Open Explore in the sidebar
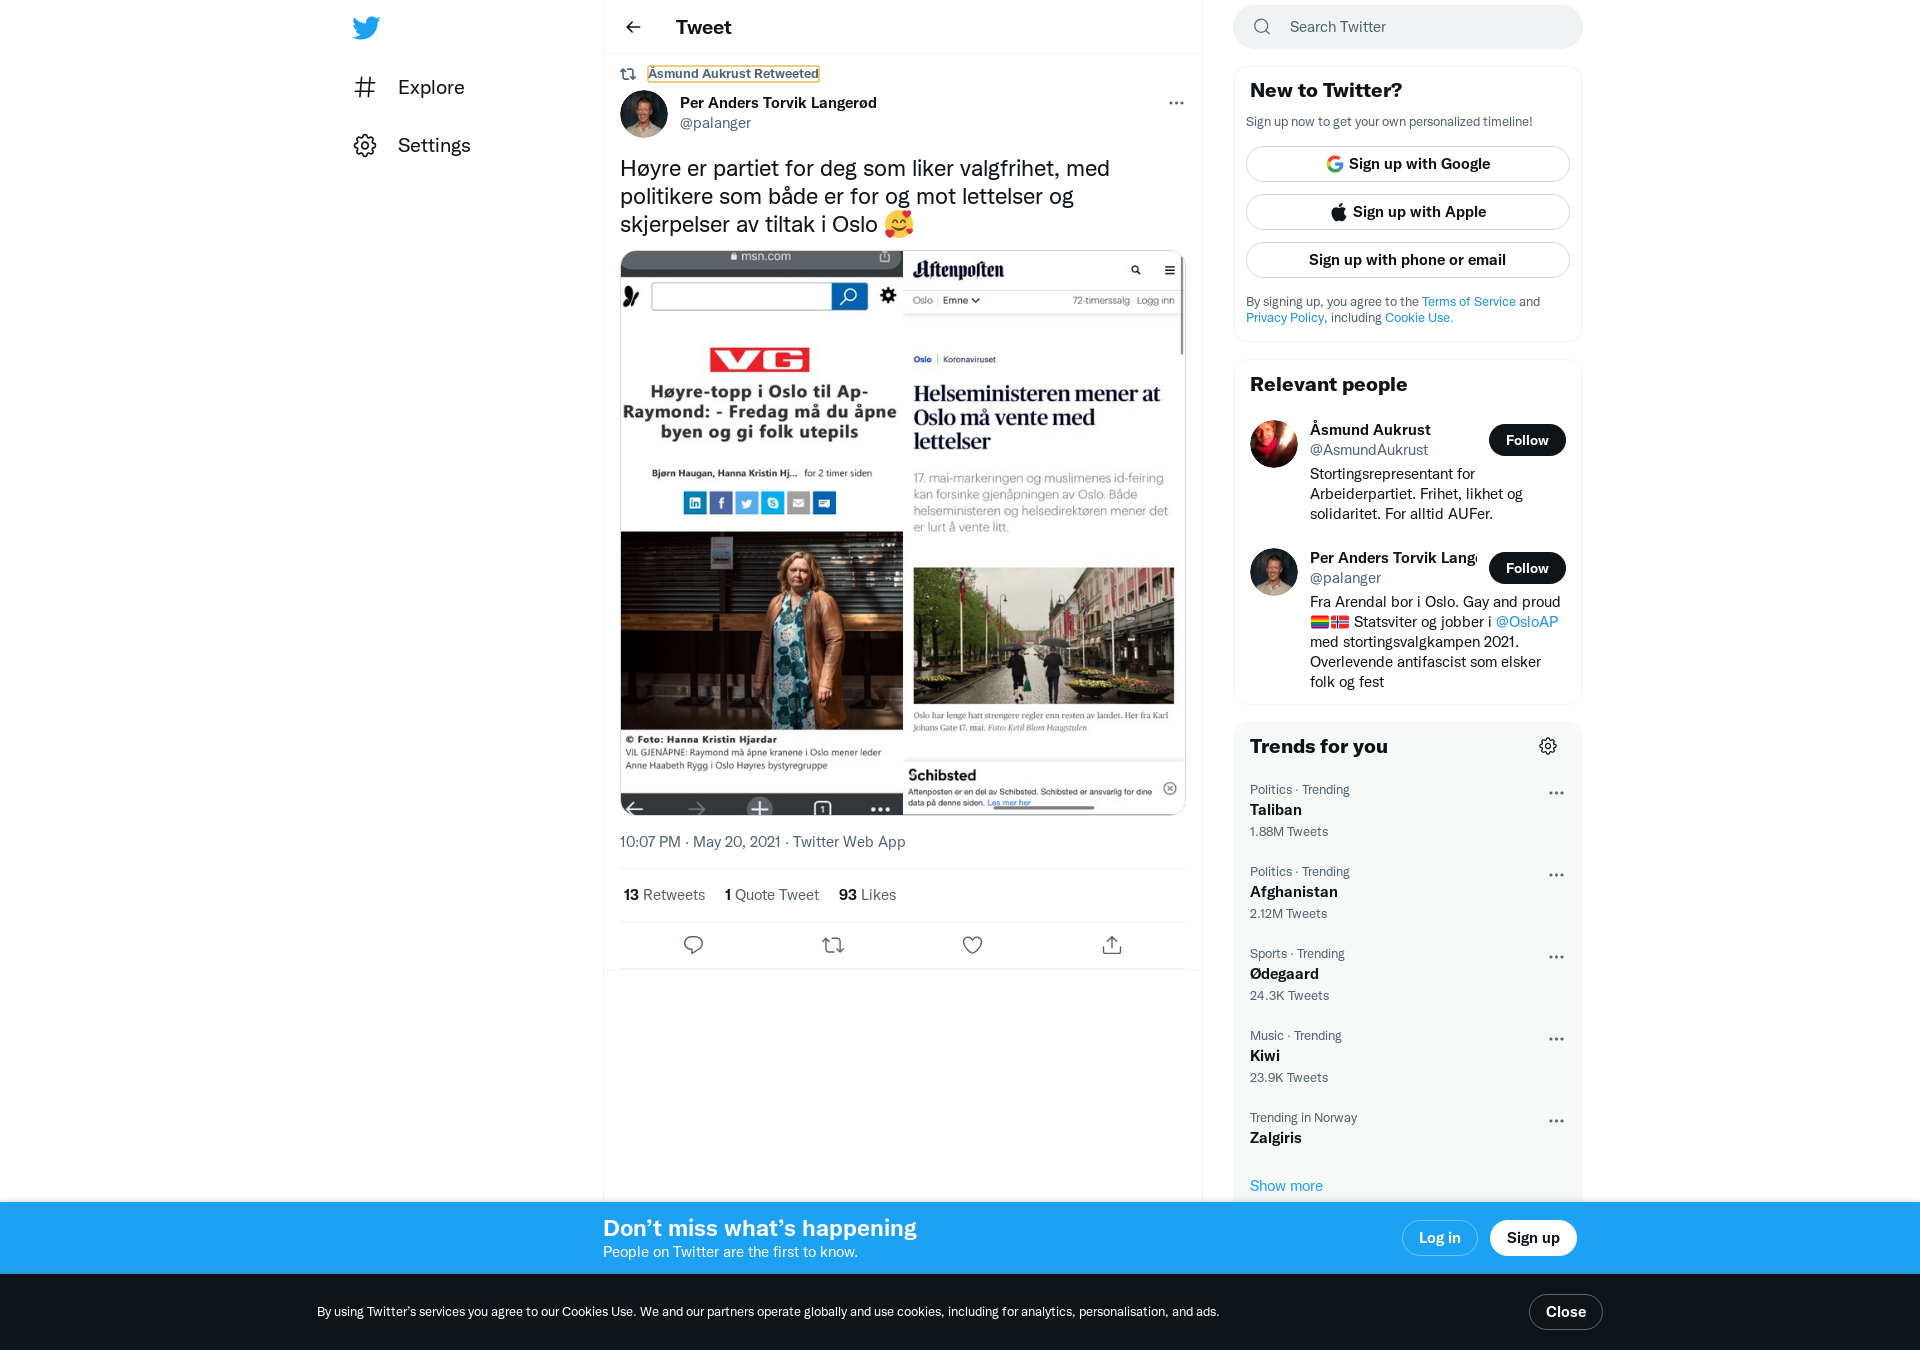 point(410,87)
